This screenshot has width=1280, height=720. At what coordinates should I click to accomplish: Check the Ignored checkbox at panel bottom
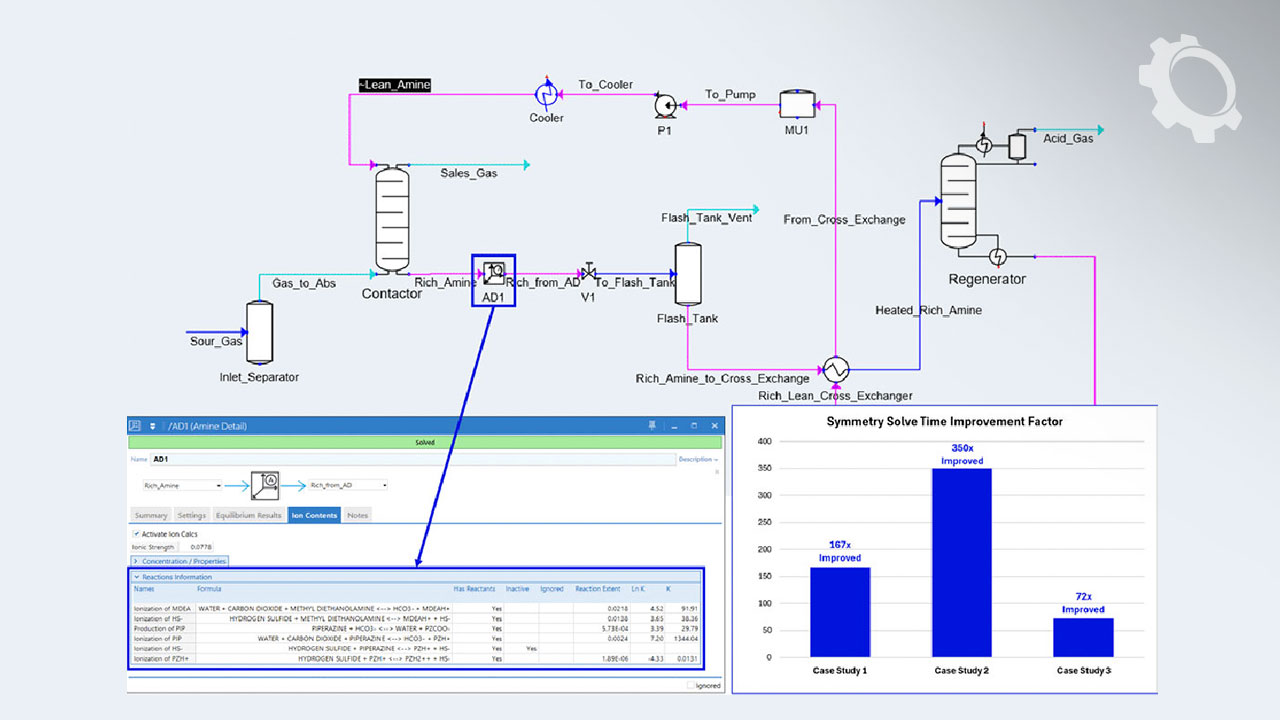[x=691, y=685]
